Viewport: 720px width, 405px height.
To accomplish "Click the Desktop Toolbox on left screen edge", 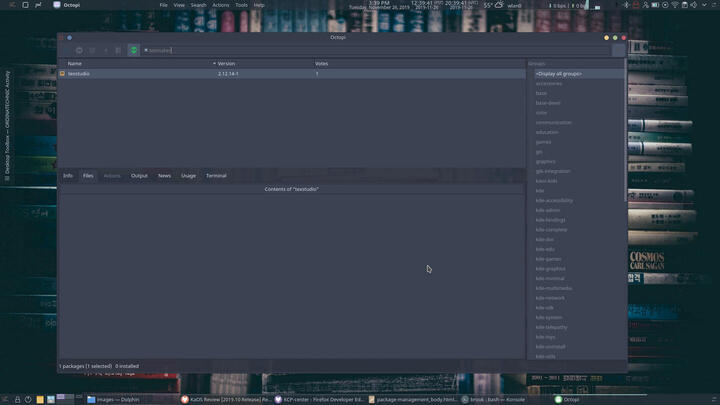I will 7,125.
